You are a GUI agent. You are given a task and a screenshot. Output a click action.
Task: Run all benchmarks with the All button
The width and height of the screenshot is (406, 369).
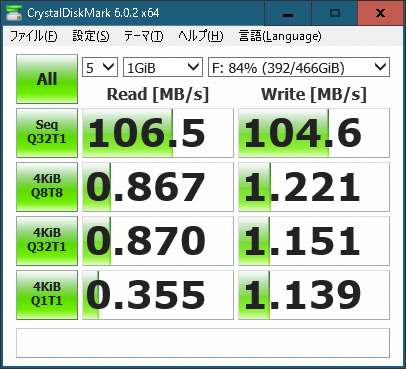47,79
